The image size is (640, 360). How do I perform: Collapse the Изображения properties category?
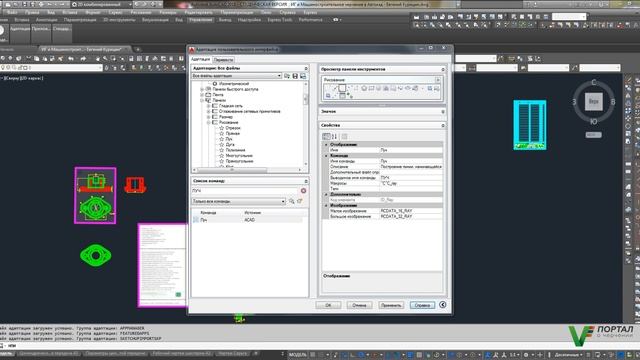click(326, 205)
